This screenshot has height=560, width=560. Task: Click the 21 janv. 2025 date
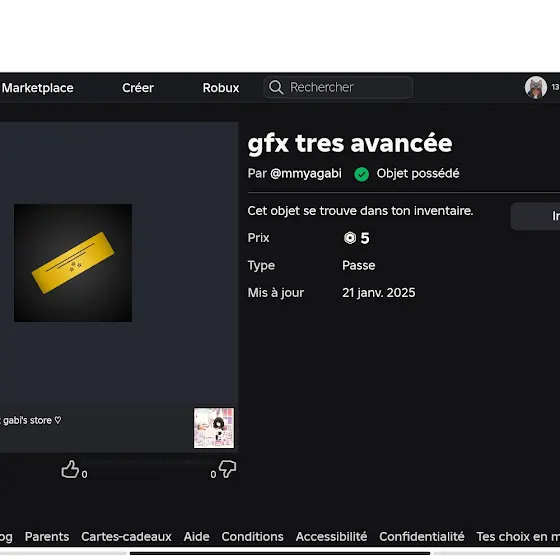pos(379,292)
